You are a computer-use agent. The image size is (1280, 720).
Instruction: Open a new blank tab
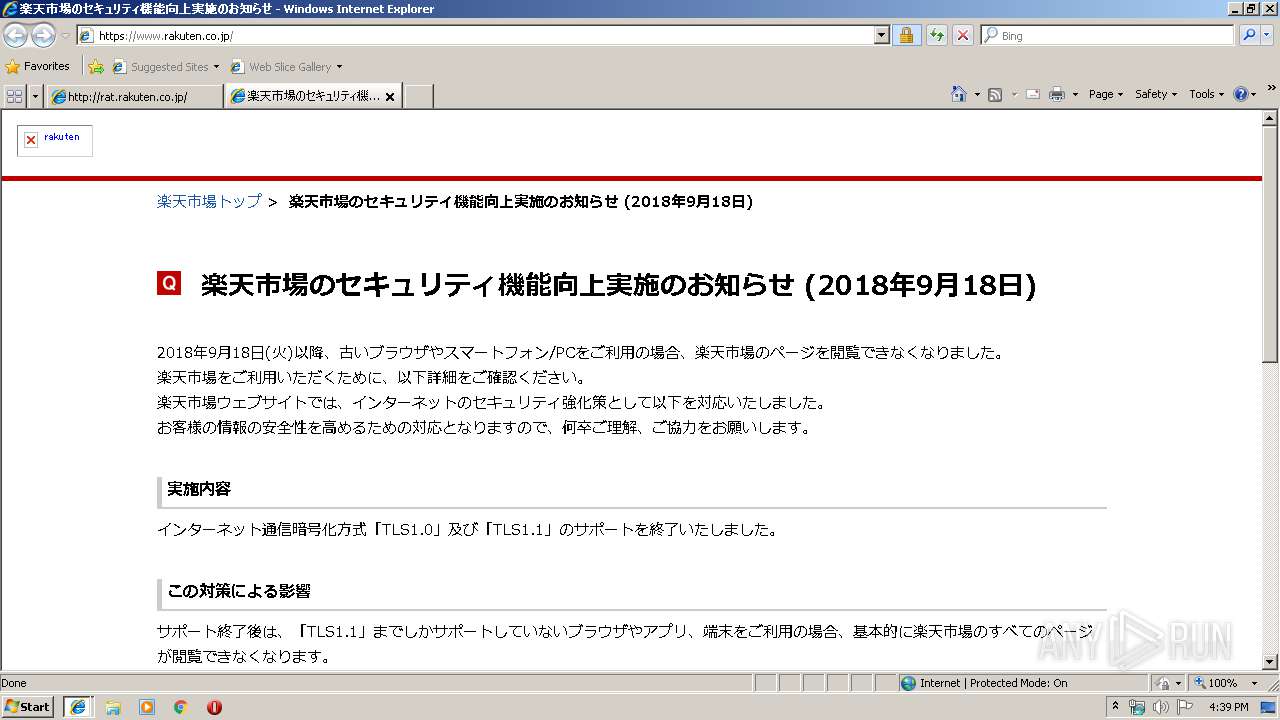tap(418, 96)
